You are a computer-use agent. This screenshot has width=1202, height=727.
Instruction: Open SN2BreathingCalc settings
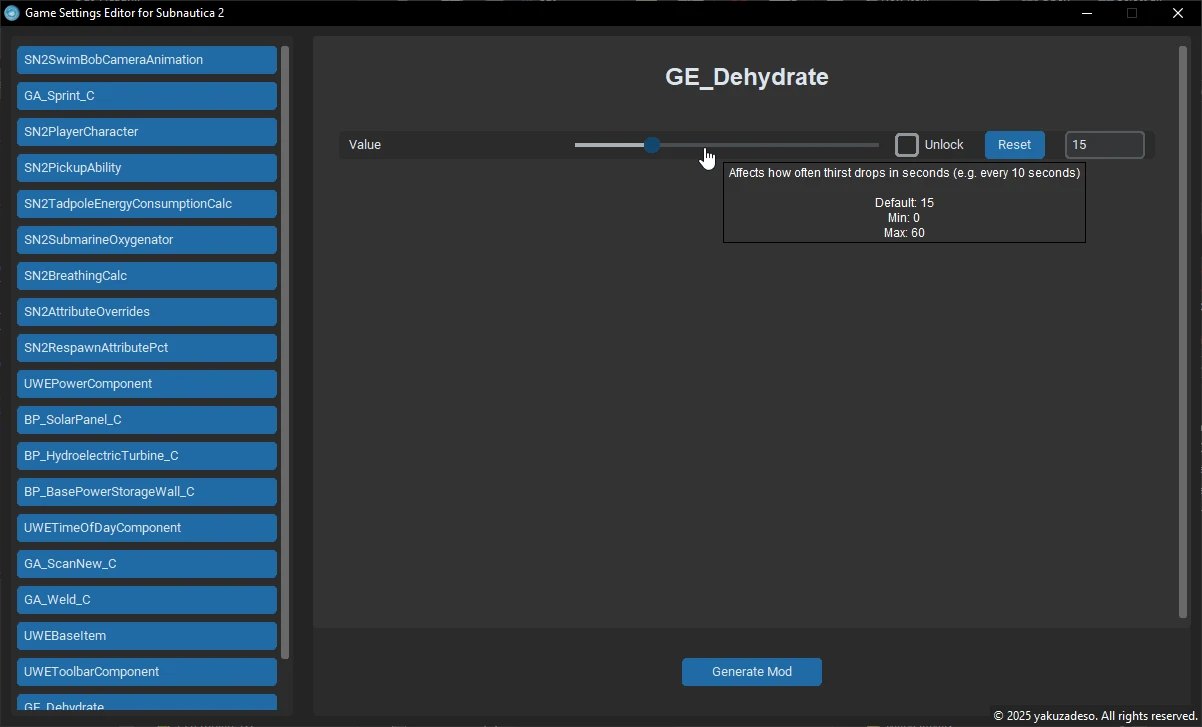(x=146, y=276)
